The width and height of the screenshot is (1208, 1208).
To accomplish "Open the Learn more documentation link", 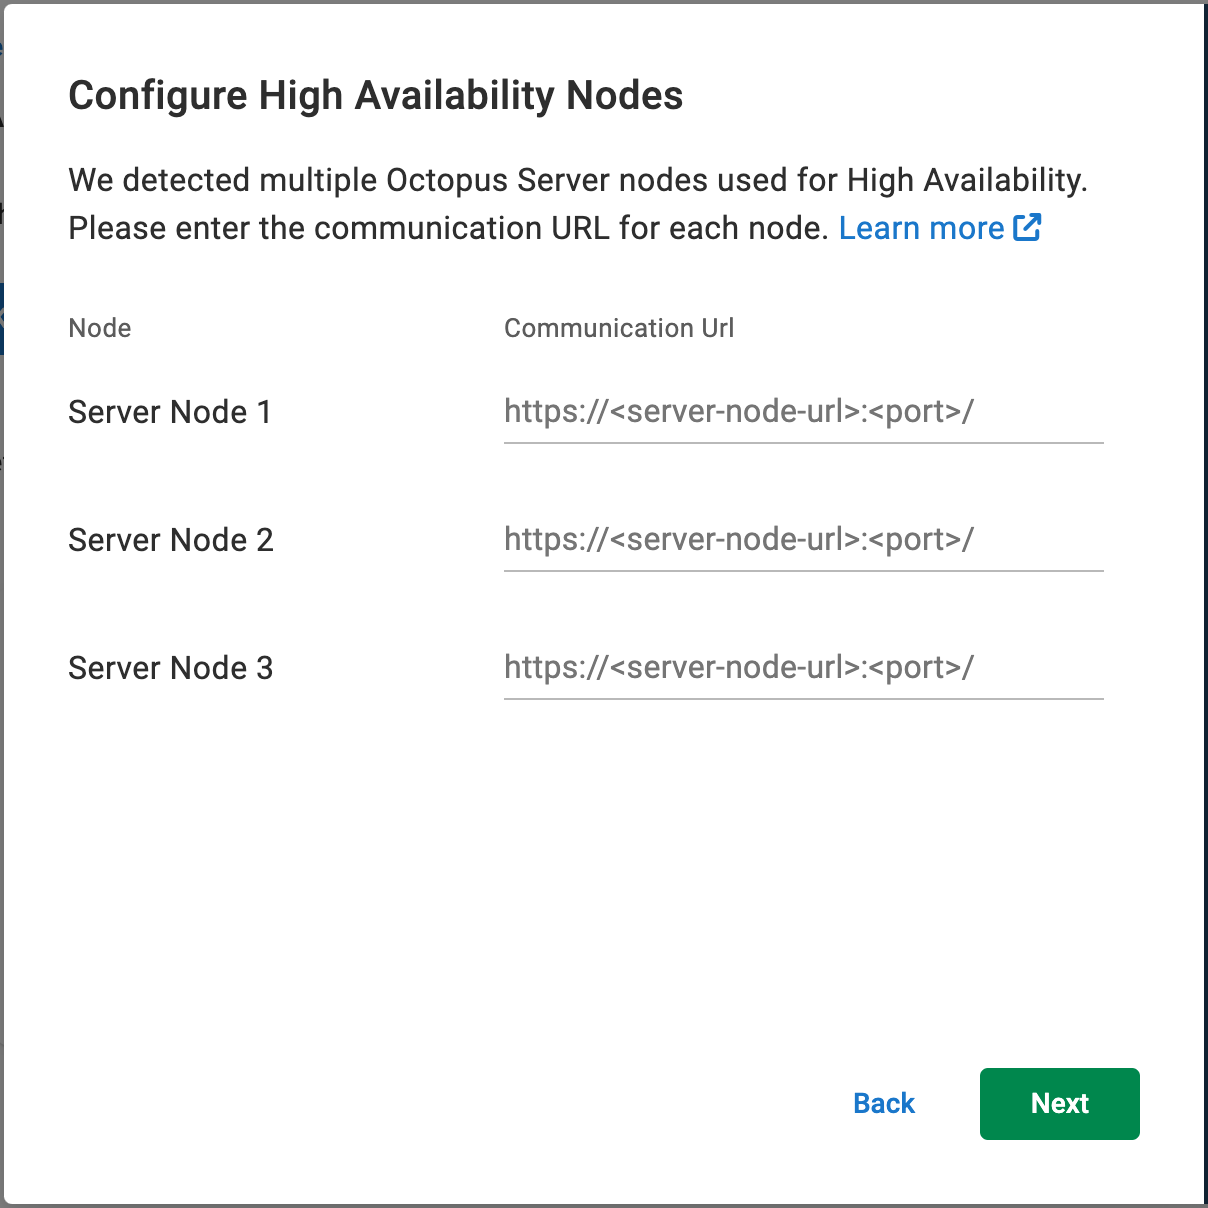I will pos(921,228).
